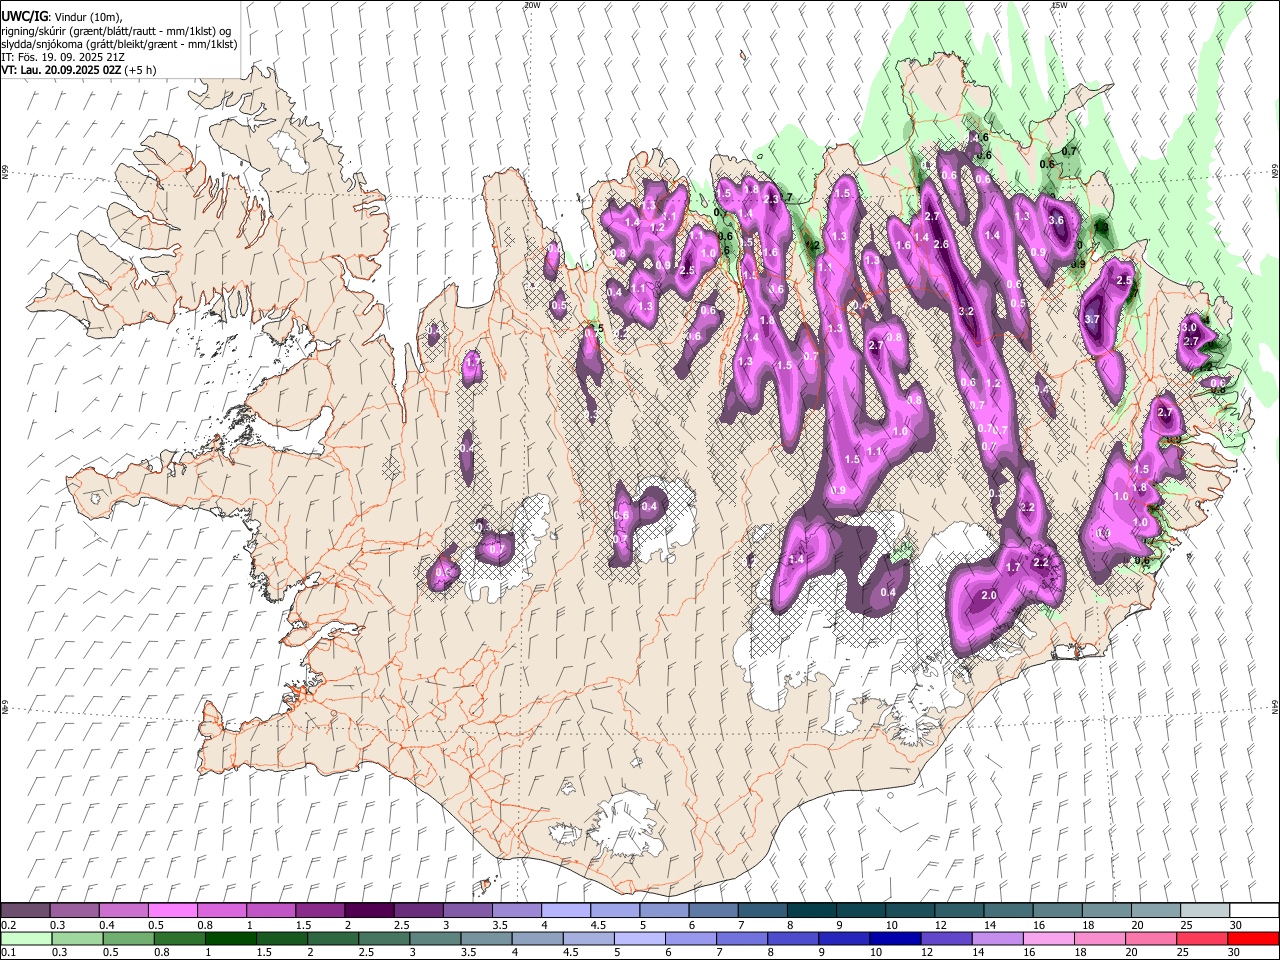Click the 3.2 snowfall value on the map
Screen dimensions: 1280x960
[966, 312]
